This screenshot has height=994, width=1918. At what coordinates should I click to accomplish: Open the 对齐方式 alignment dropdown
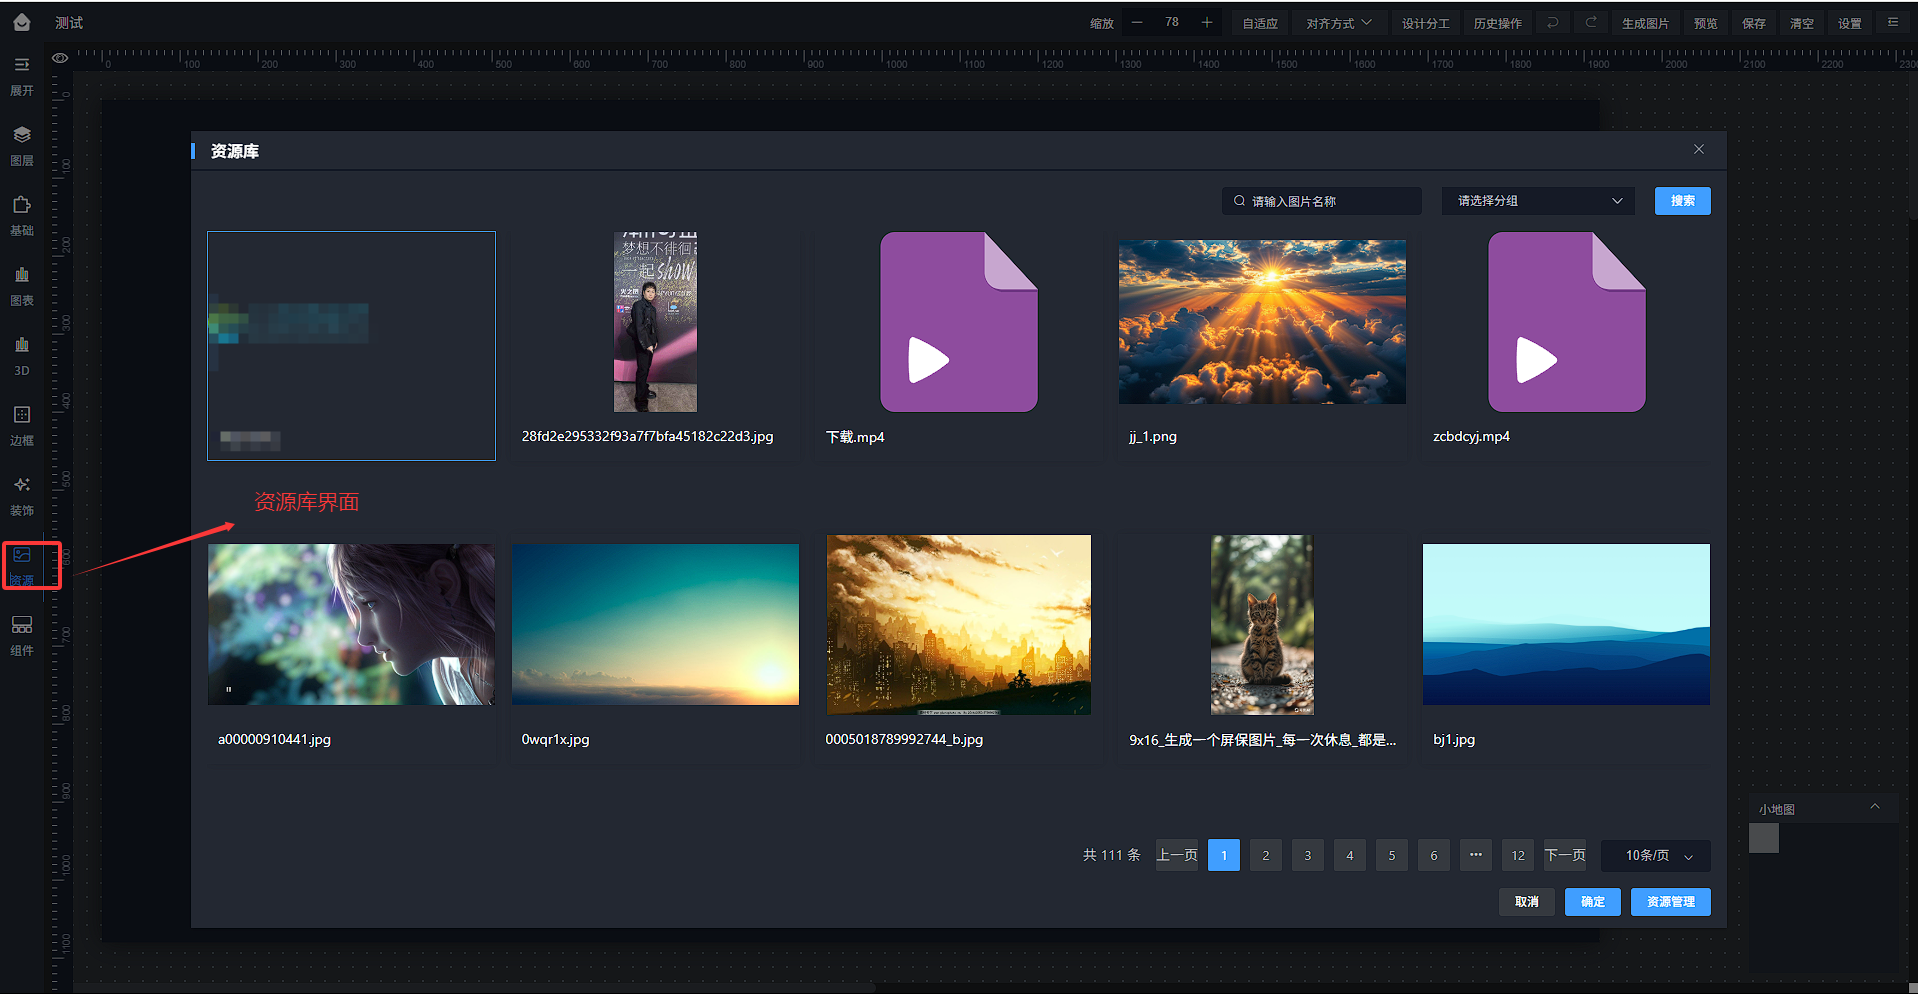[x=1339, y=23]
